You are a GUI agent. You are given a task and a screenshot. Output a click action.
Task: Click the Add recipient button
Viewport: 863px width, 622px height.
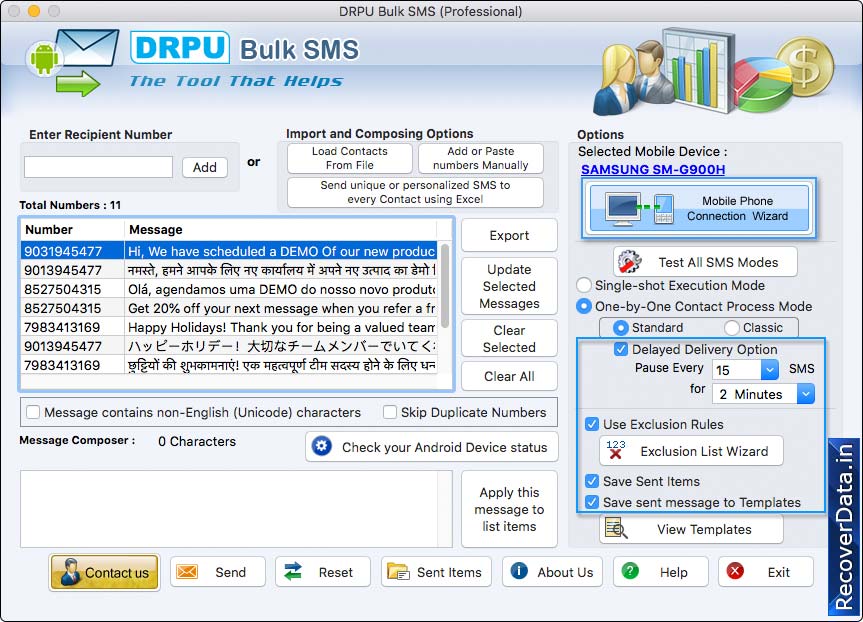(205, 167)
